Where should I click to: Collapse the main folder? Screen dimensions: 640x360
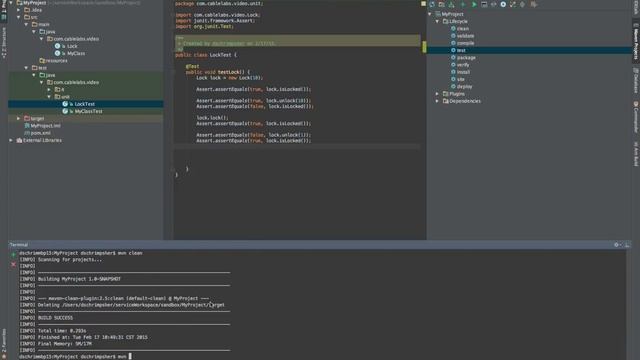click(27, 24)
